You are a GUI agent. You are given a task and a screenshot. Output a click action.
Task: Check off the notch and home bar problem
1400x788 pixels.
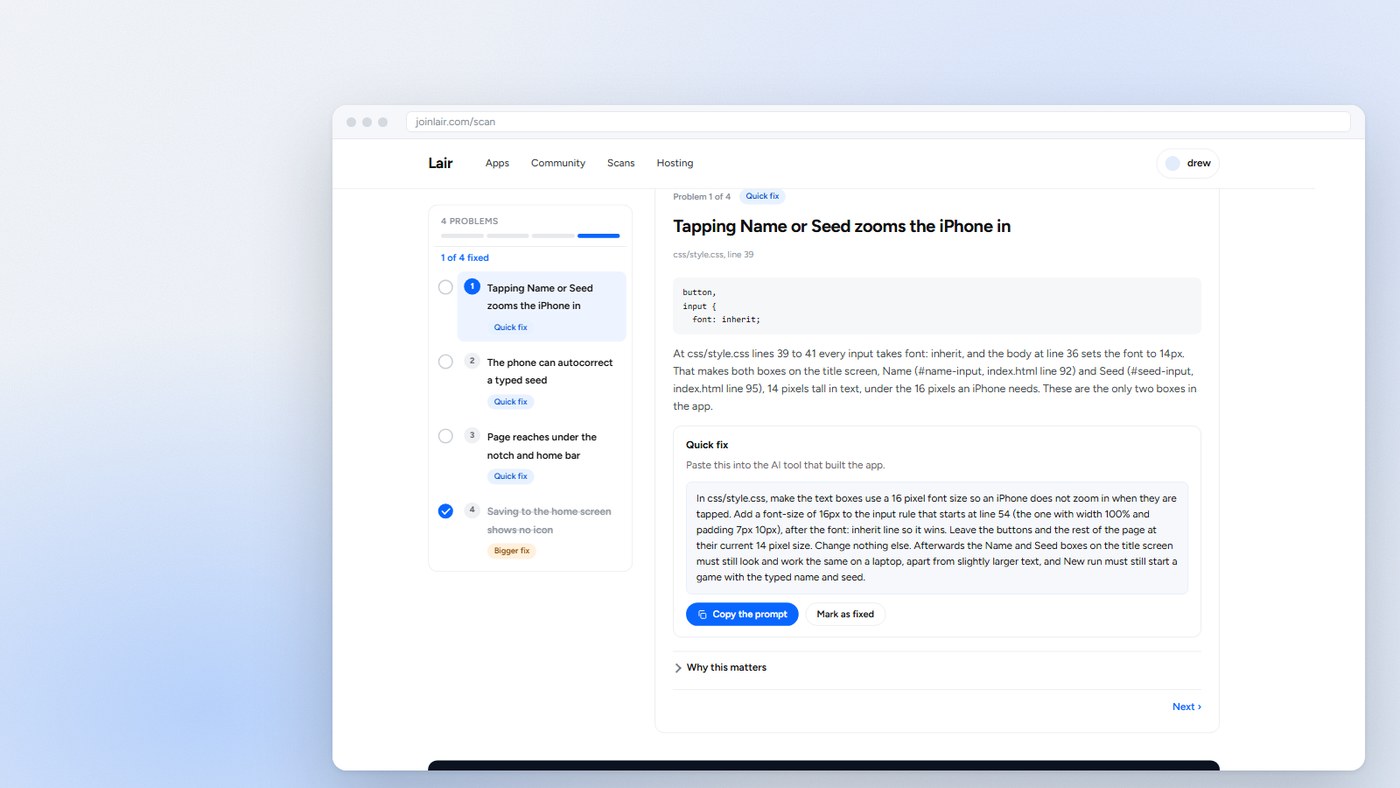click(x=446, y=436)
